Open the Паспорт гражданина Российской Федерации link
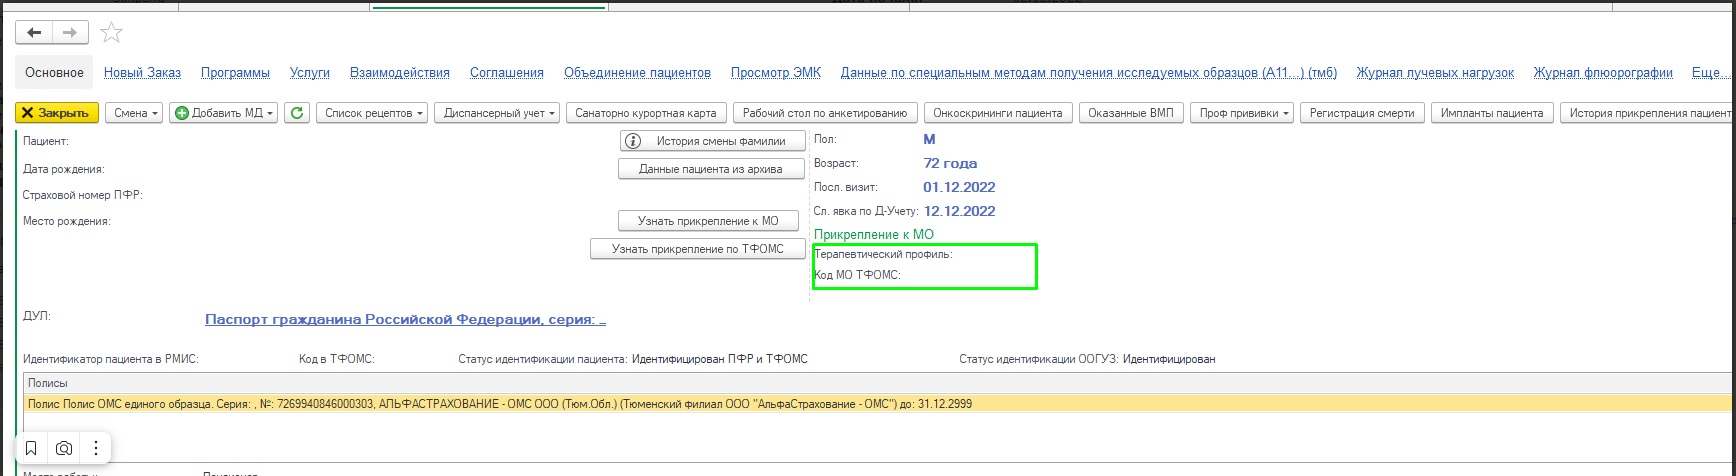Image resolution: width=1736 pixels, height=476 pixels. tap(405, 320)
